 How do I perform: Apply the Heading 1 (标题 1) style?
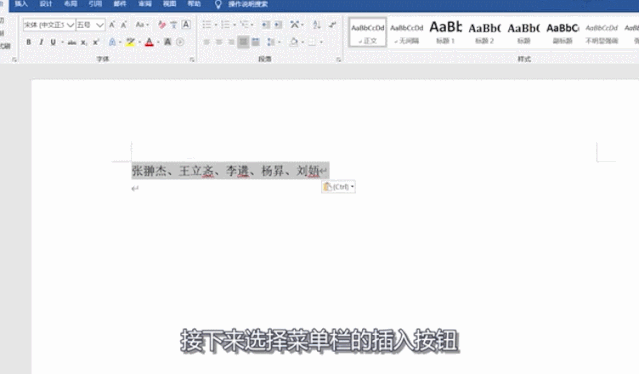[x=445, y=32]
